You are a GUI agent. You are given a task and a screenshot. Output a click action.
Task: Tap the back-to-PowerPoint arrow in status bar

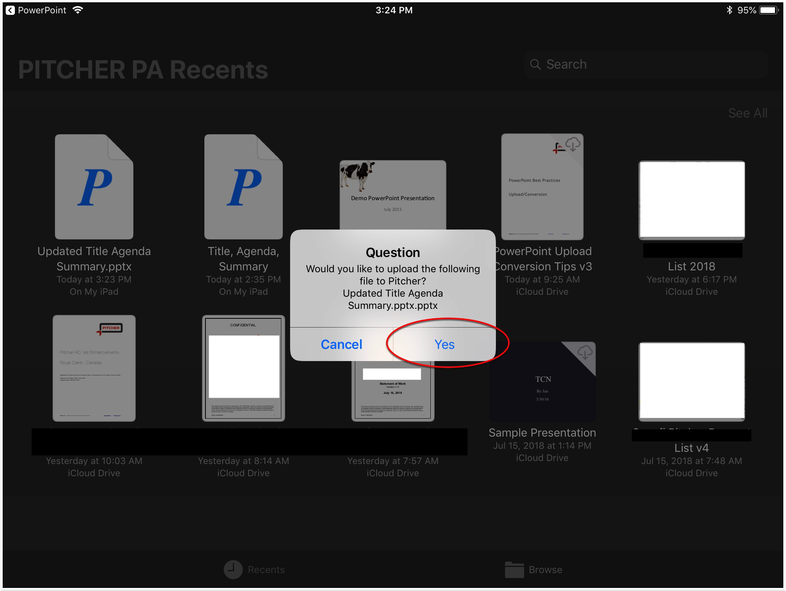point(10,10)
